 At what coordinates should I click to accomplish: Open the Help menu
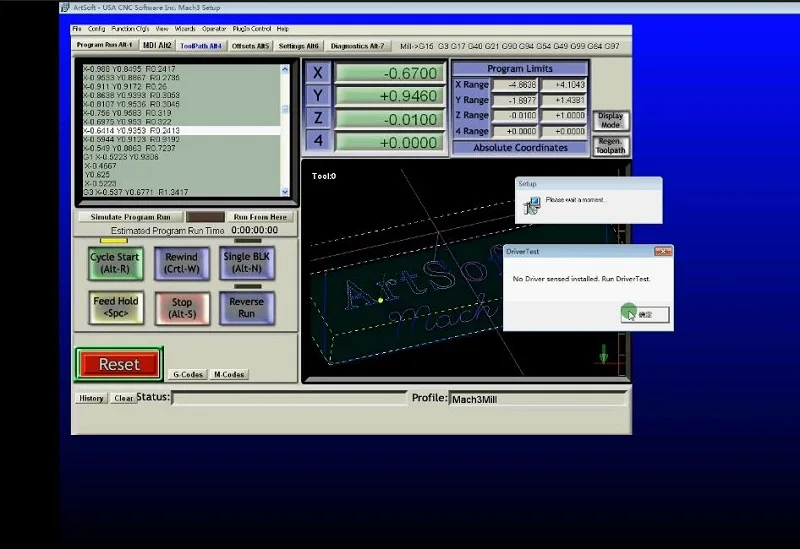[x=282, y=29]
